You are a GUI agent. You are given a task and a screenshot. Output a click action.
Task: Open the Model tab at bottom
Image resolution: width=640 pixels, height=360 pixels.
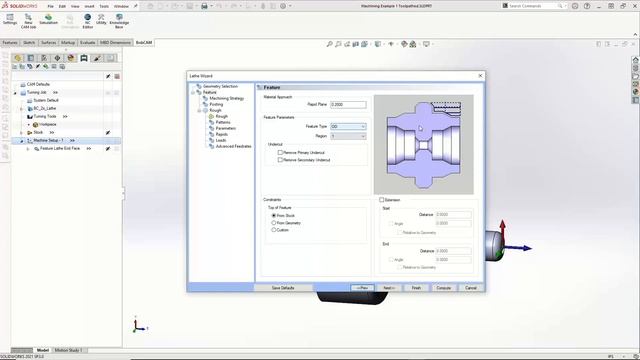tap(42, 350)
